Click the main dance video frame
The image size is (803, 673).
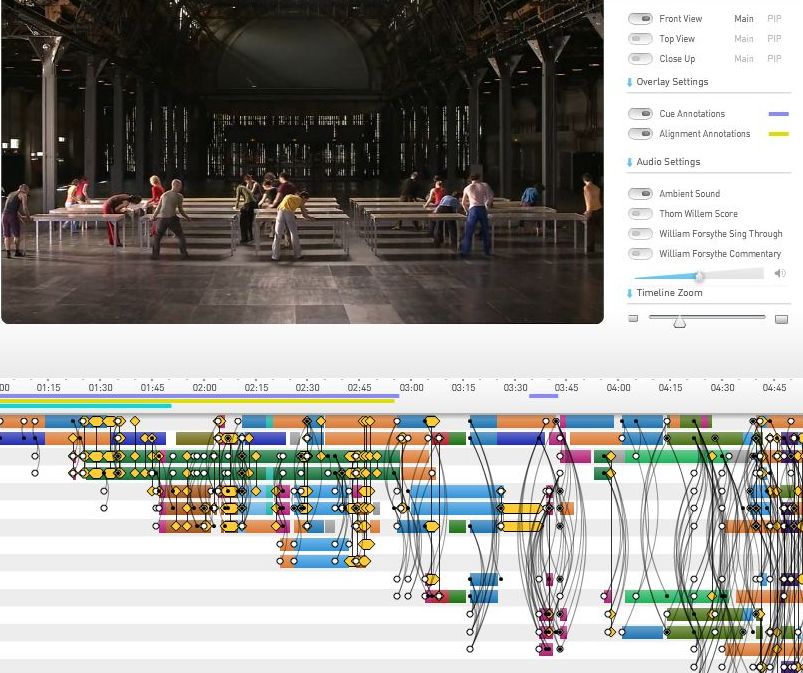pyautogui.click(x=302, y=161)
